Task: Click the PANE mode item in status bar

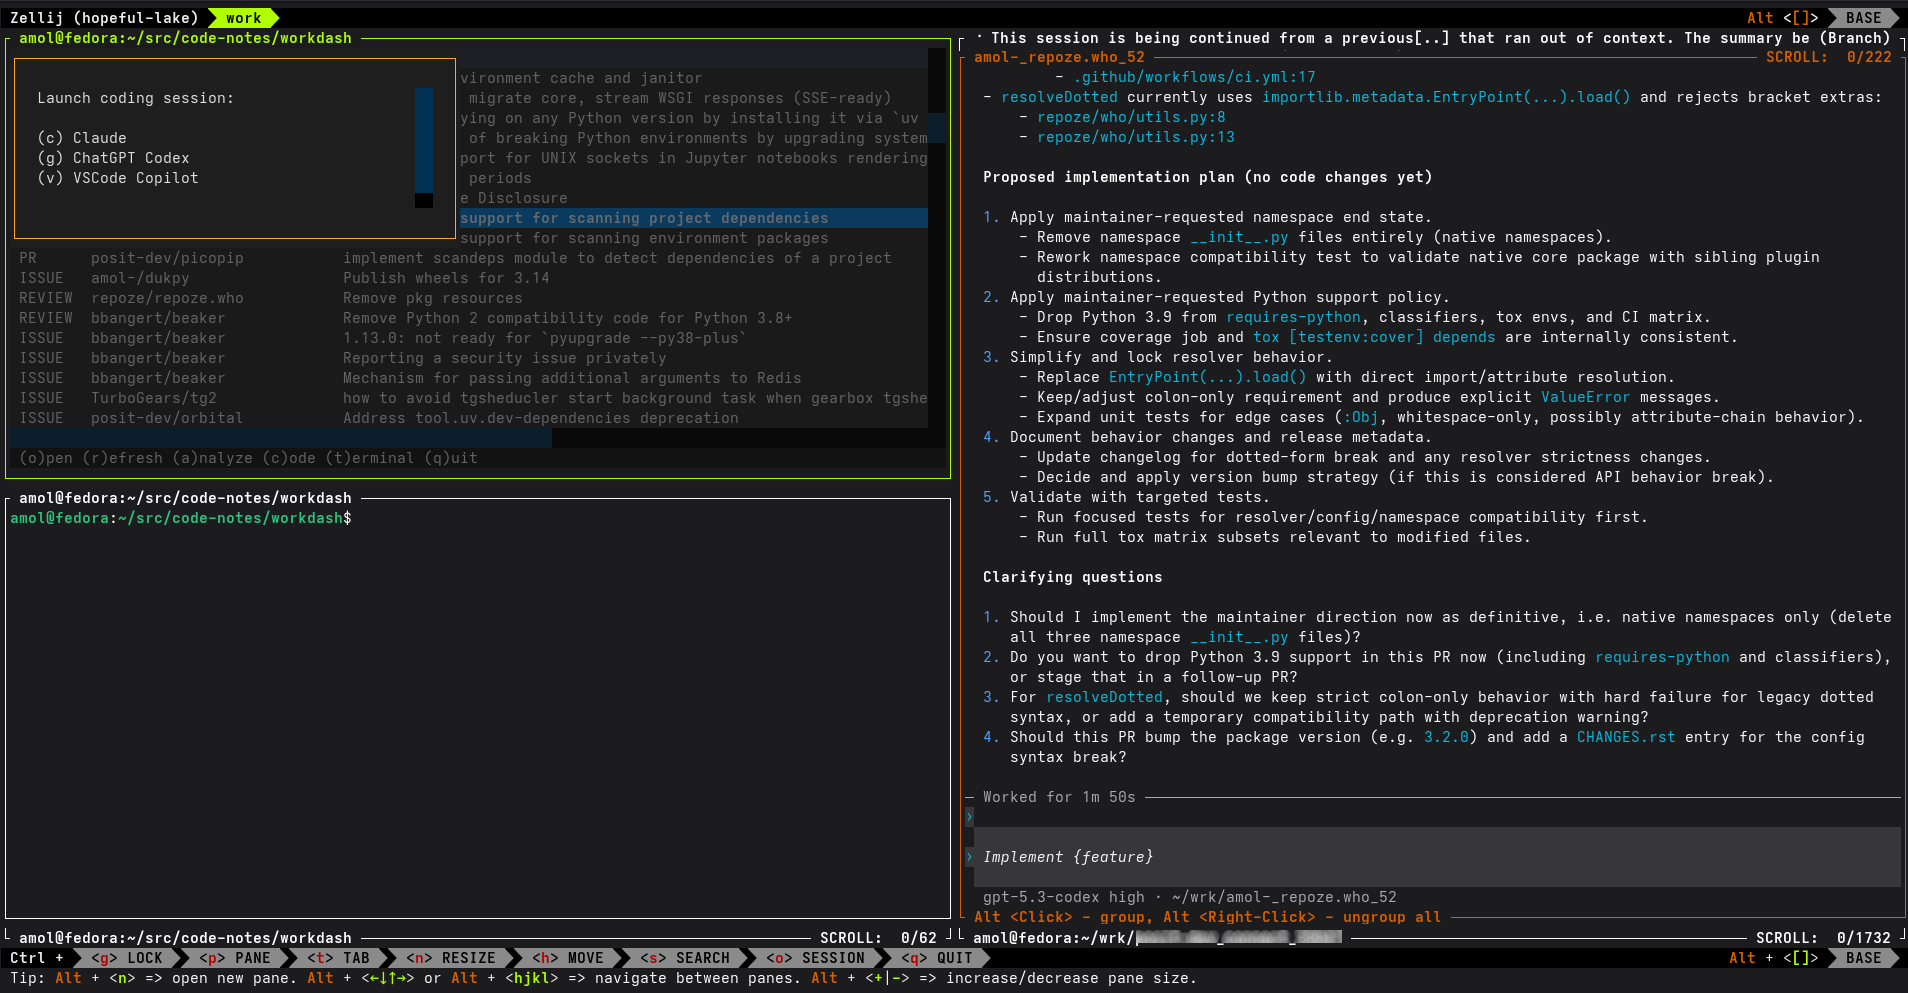Action: pyautogui.click(x=235, y=958)
